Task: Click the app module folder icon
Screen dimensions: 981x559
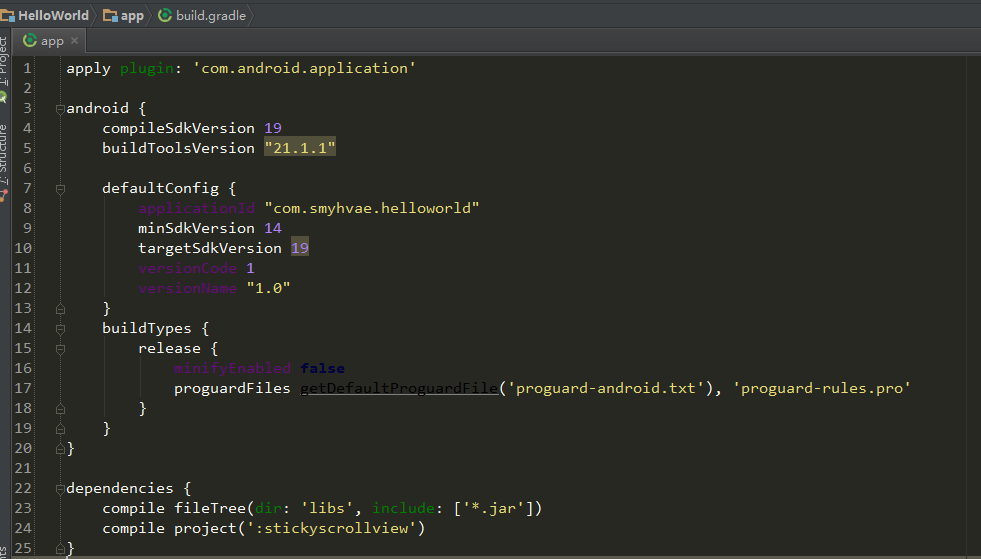Action: pos(110,16)
